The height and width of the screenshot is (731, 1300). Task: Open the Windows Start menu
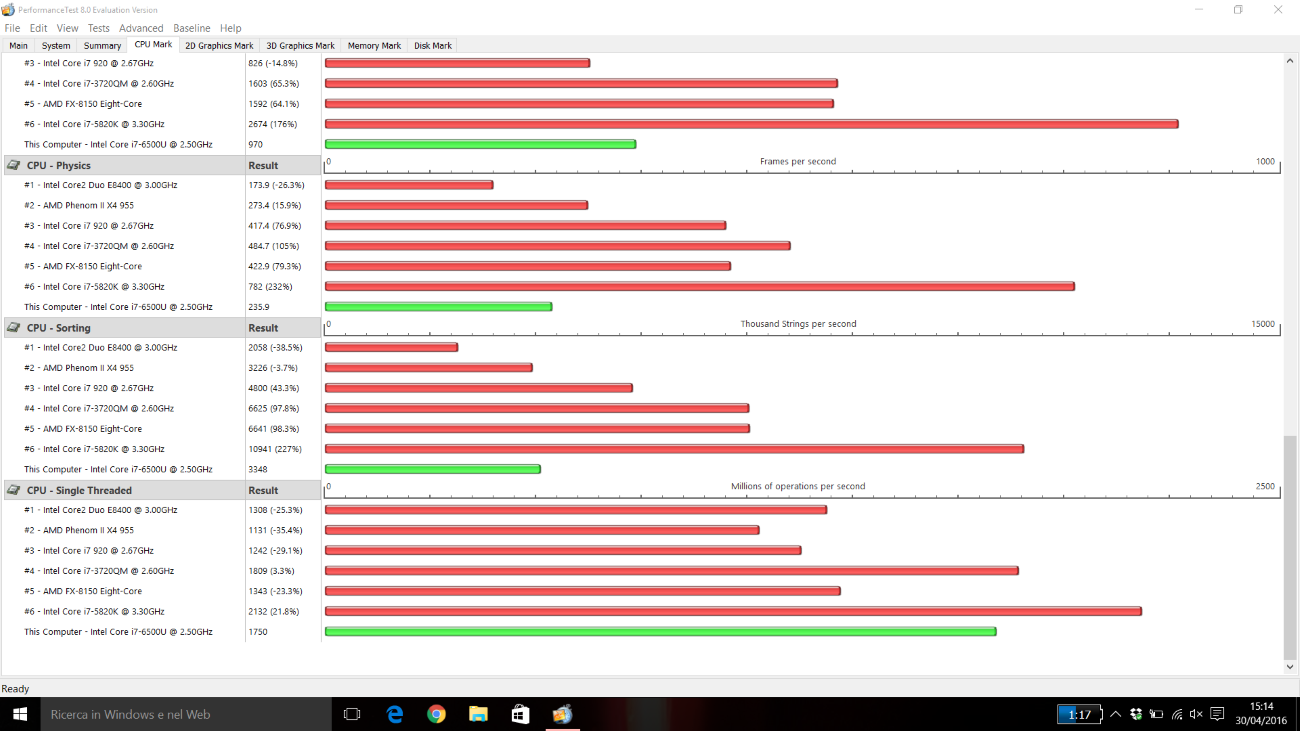tap(20, 714)
